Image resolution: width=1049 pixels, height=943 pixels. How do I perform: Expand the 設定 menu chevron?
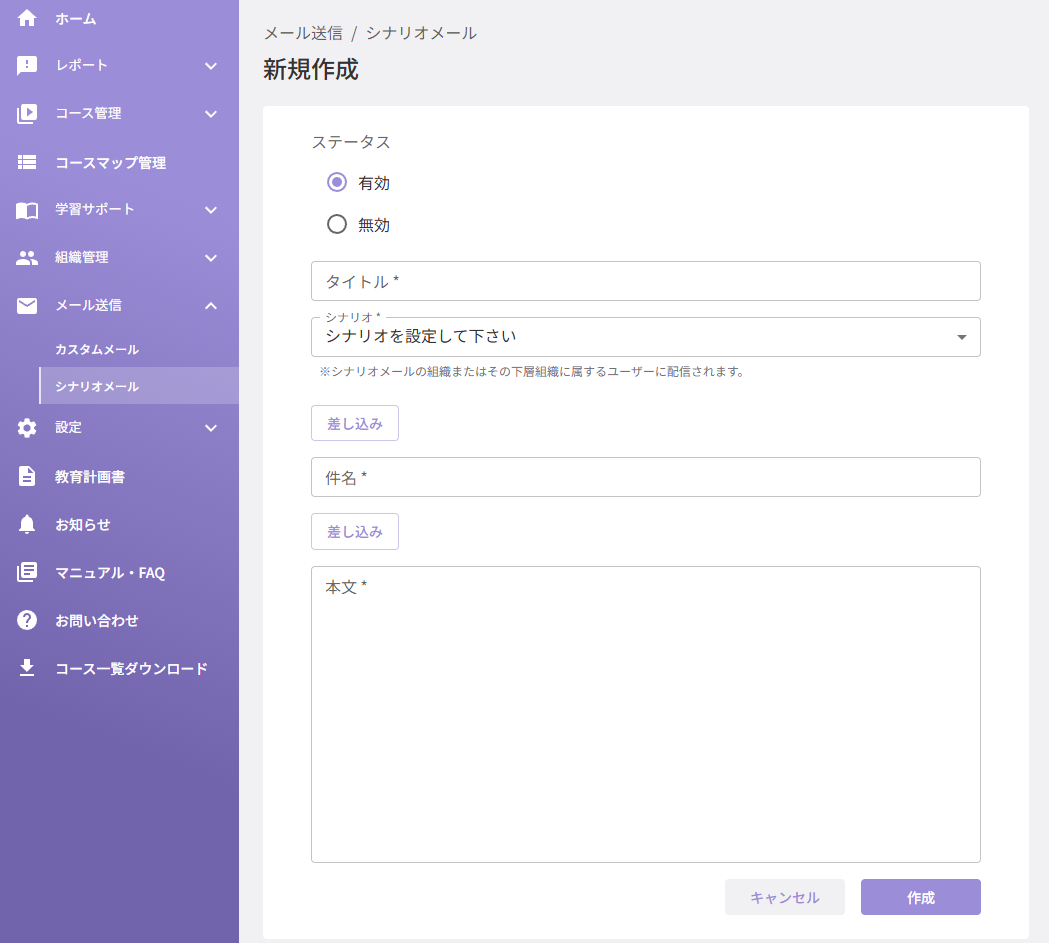point(211,427)
